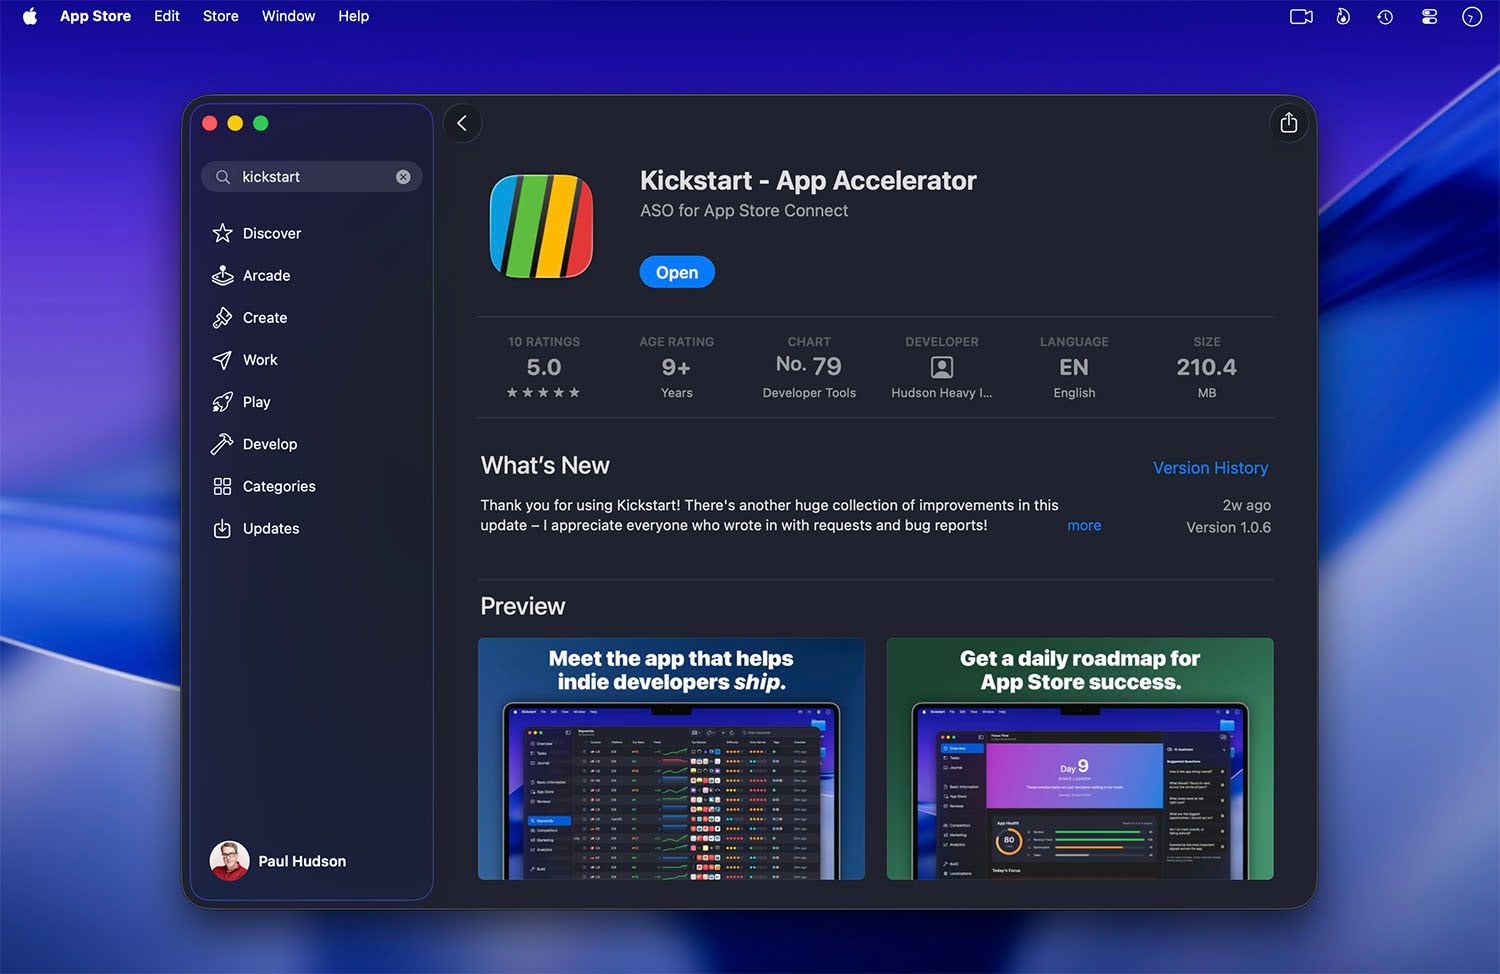The width and height of the screenshot is (1500, 974).
Task: Click the 9+ age rating
Action: pos(676,367)
